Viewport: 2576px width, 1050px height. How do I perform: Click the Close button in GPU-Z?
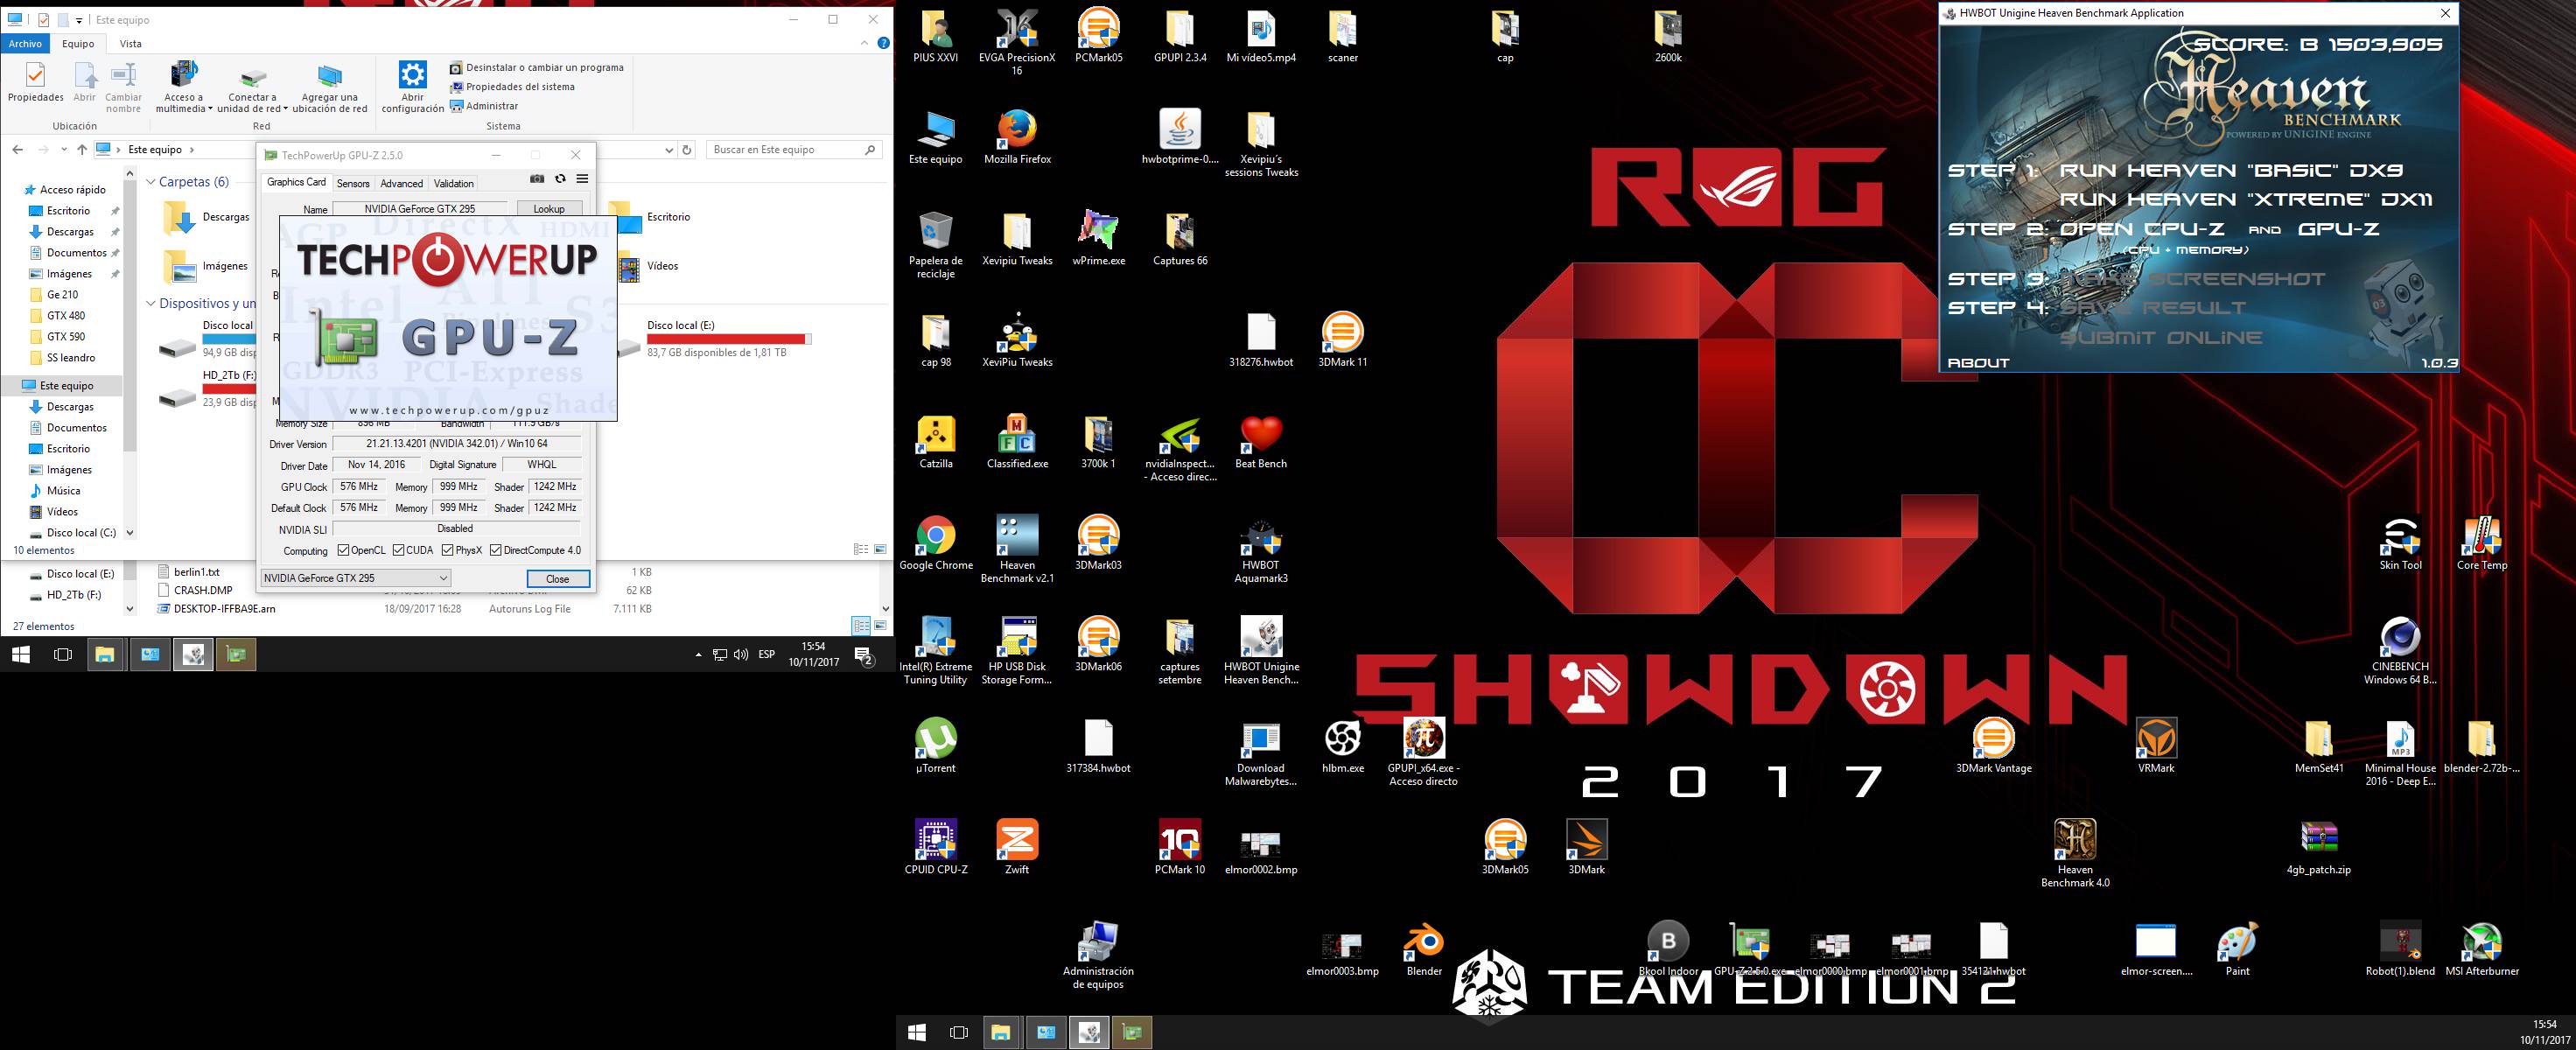(558, 579)
